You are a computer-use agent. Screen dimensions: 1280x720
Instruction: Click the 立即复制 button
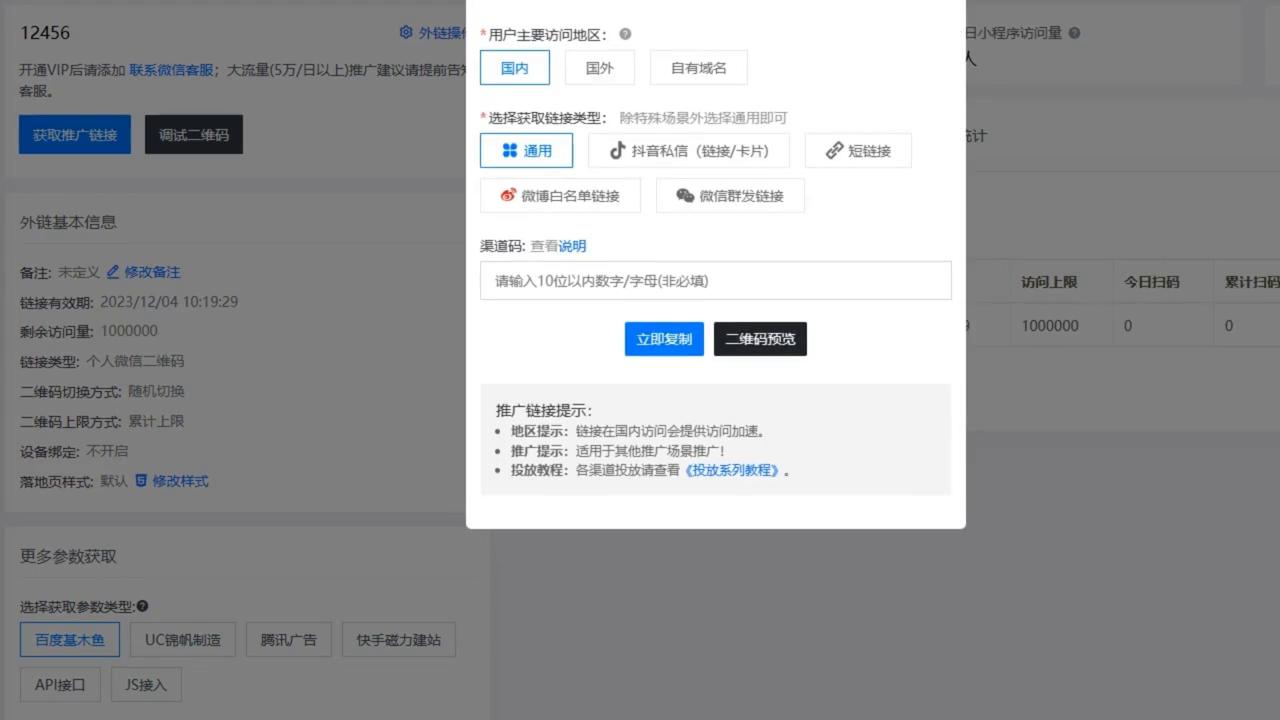664,339
